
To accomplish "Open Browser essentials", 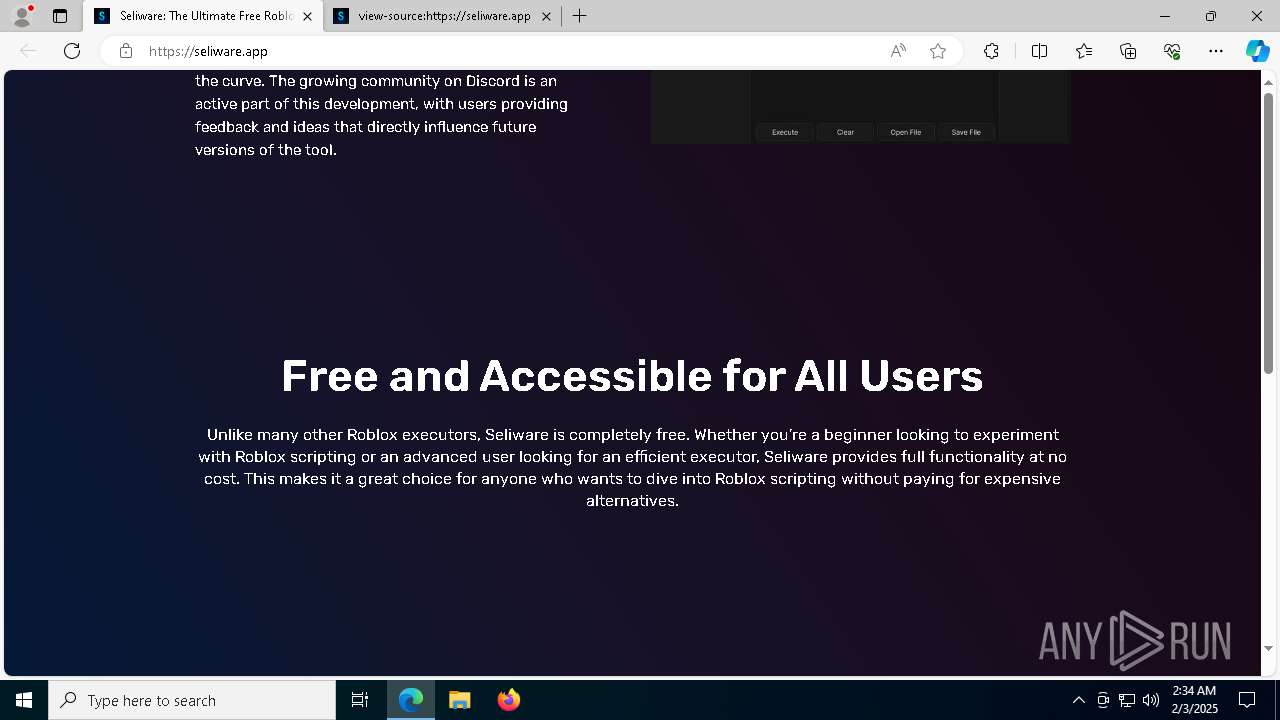I will pyautogui.click(x=1172, y=51).
